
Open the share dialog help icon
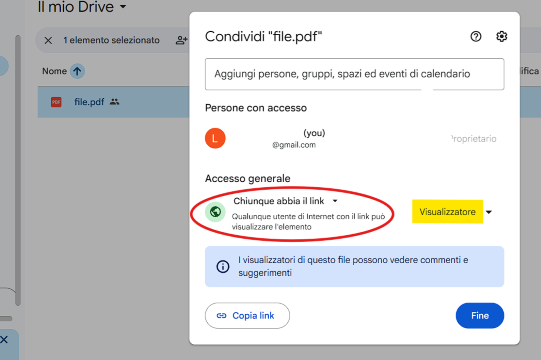[476, 36]
